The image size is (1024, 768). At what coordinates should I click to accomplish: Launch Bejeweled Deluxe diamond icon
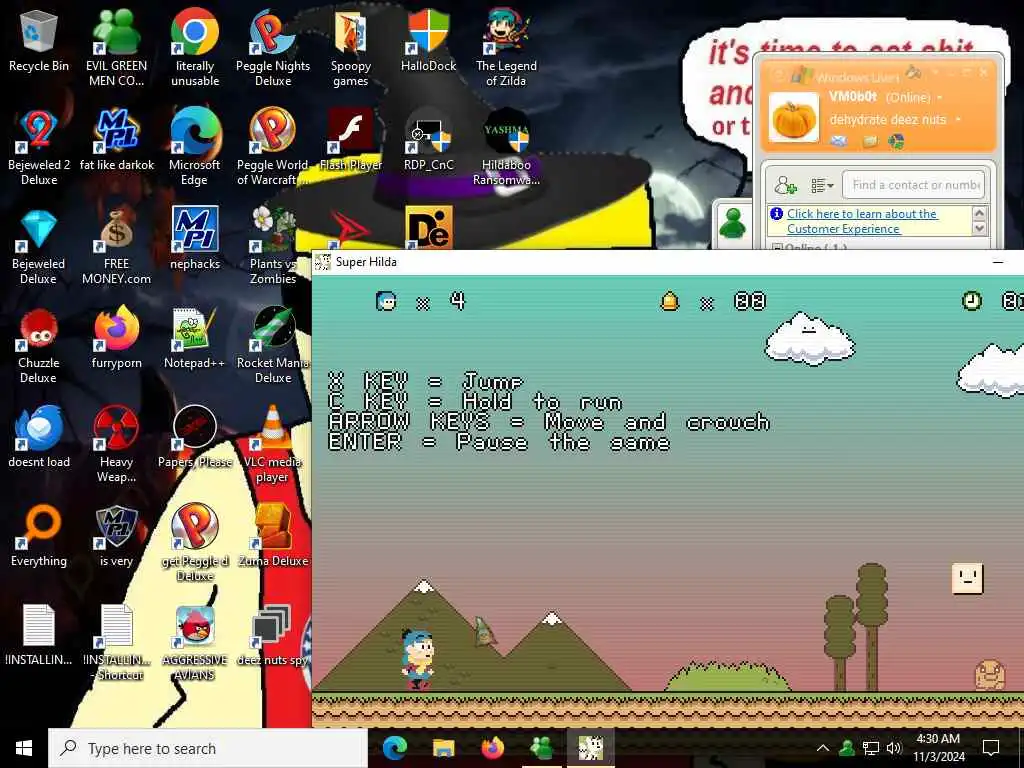pyautogui.click(x=39, y=246)
